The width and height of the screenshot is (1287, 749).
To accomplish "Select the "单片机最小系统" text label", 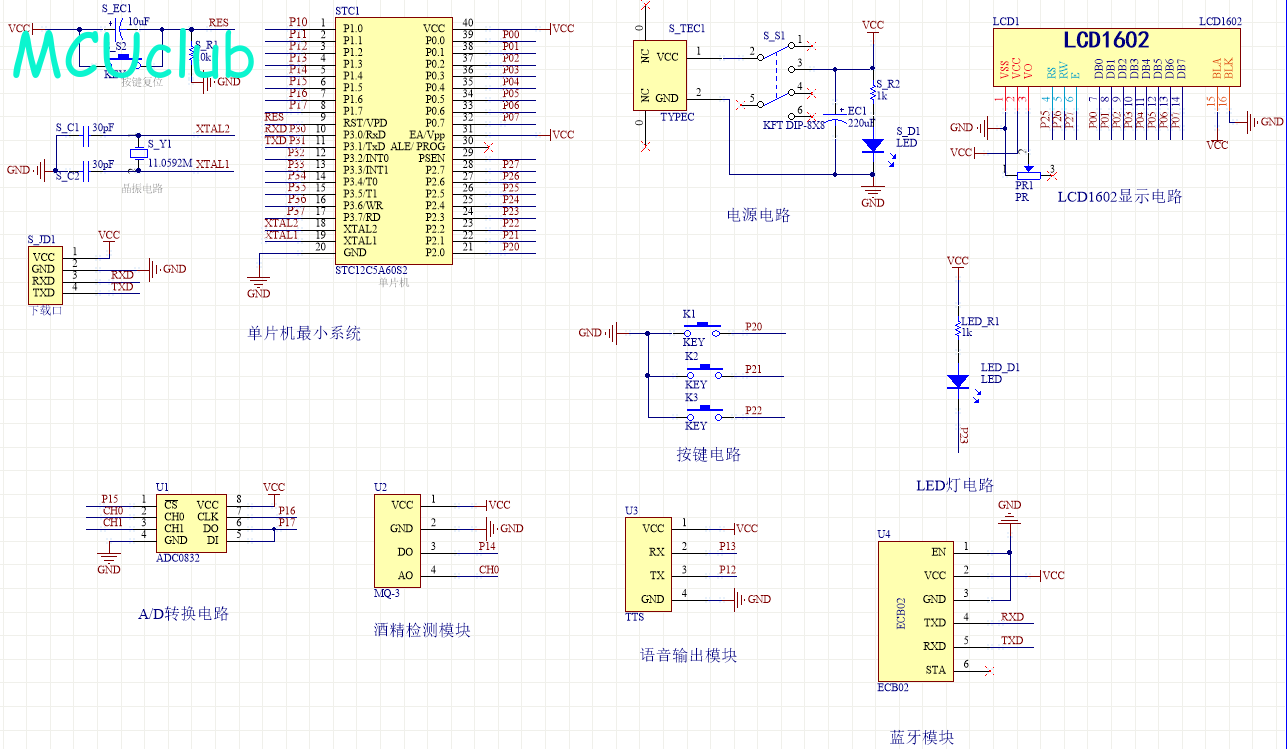I will pyautogui.click(x=304, y=333).
